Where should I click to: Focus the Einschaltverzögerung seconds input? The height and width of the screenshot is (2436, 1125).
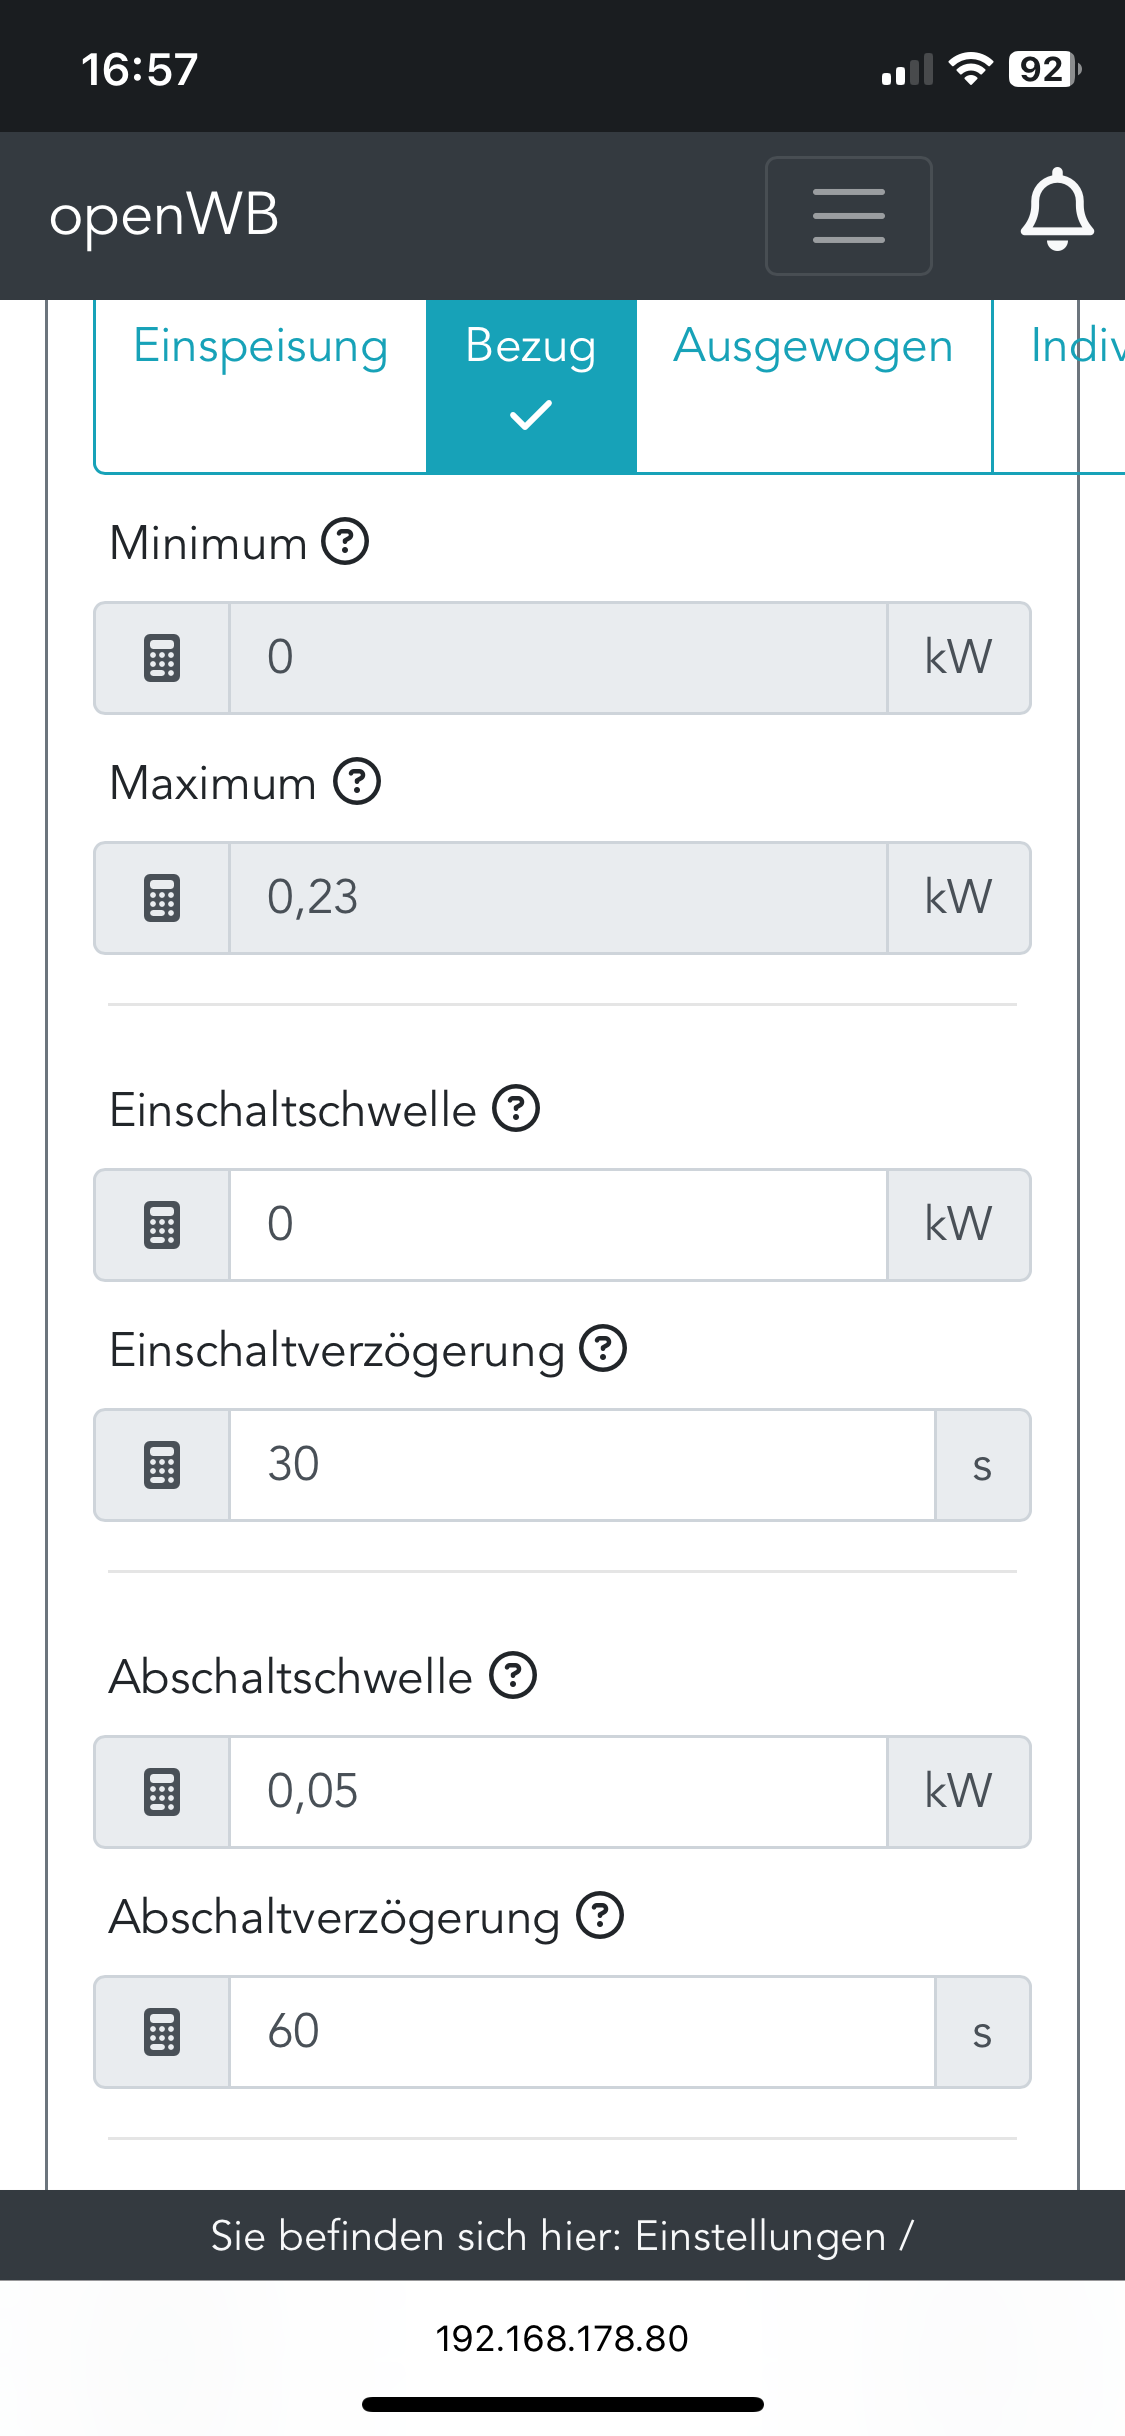tap(582, 1465)
